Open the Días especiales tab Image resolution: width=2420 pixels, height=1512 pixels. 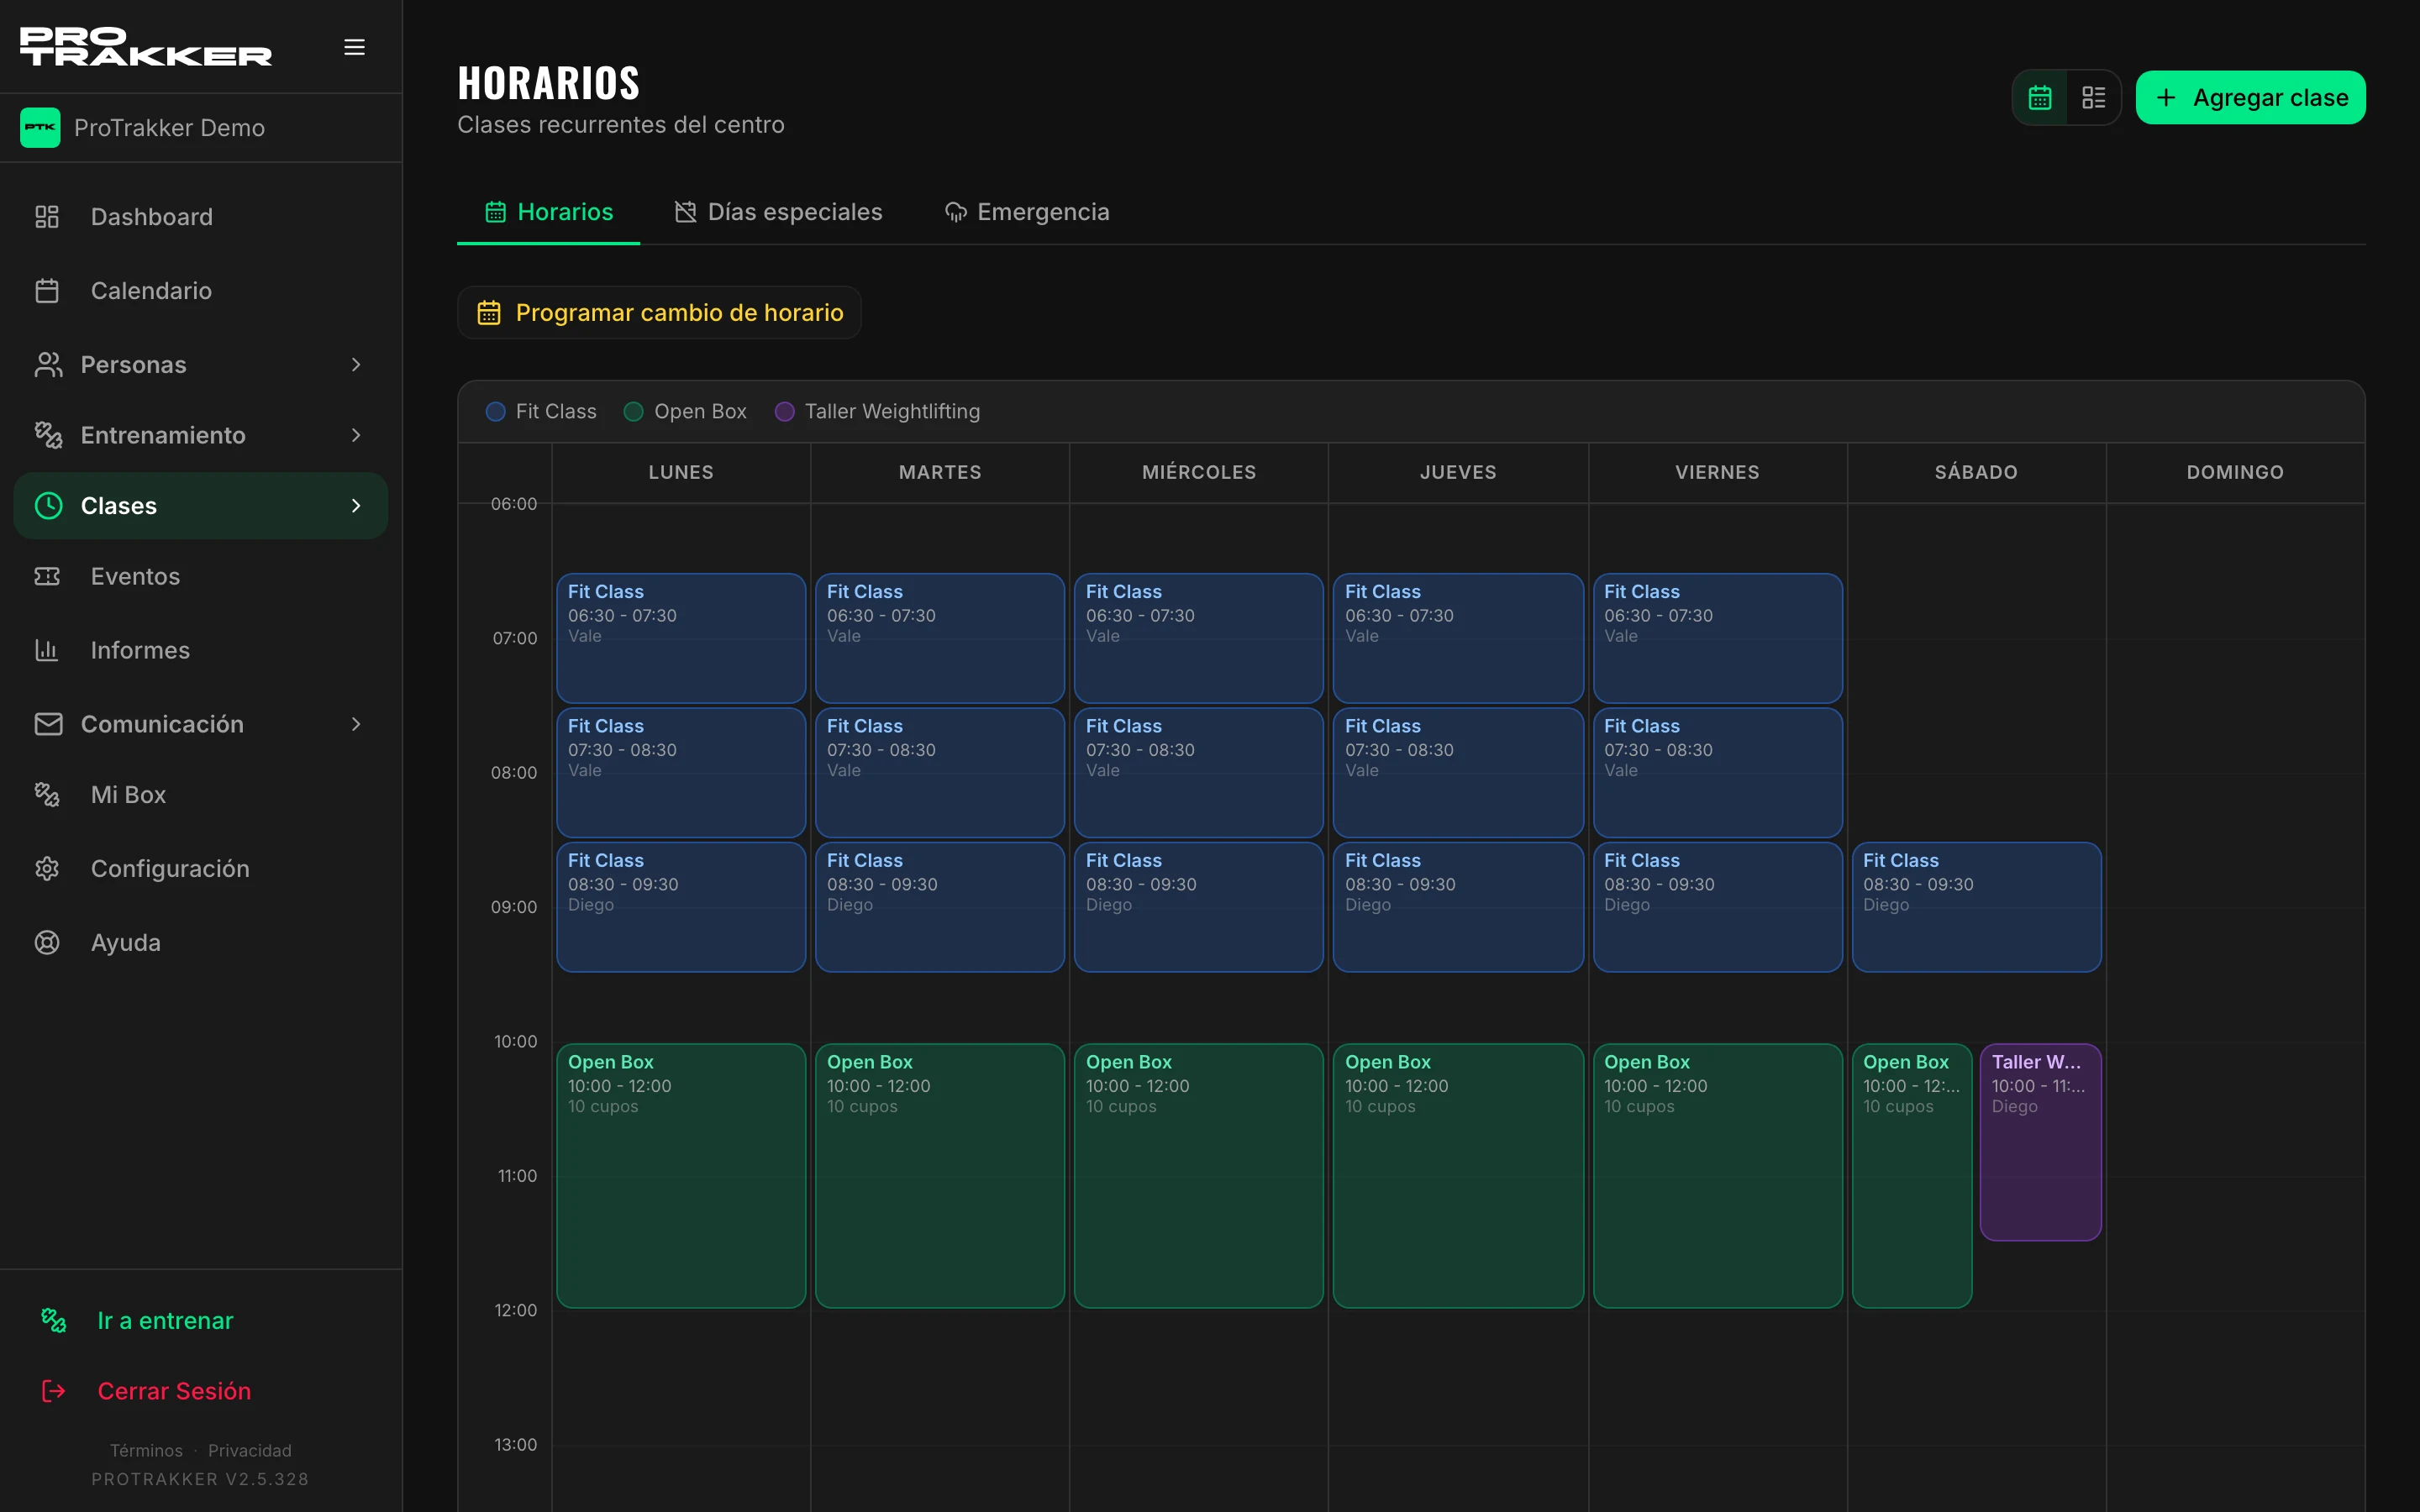tap(778, 212)
